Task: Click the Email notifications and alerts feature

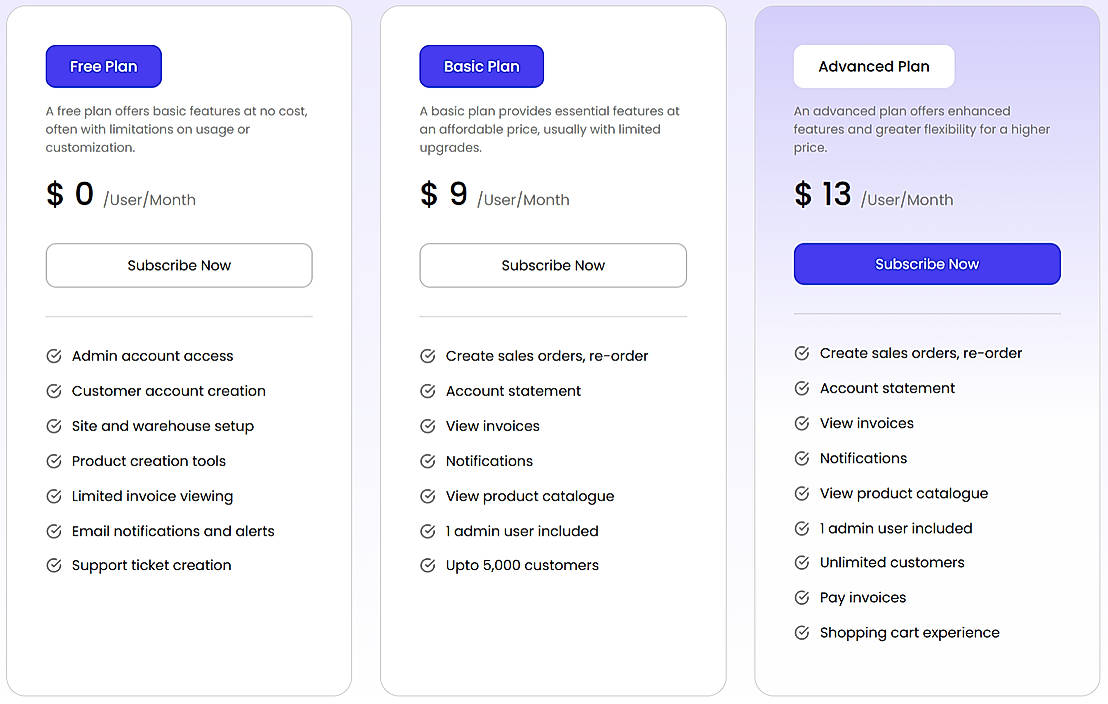Action: point(173,531)
